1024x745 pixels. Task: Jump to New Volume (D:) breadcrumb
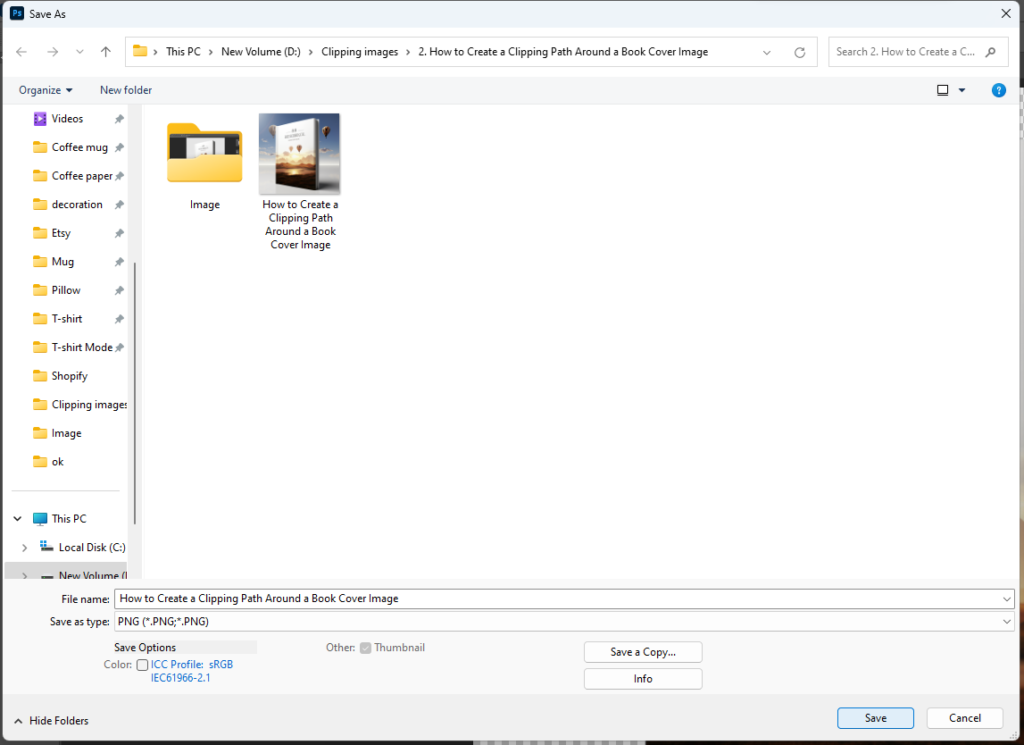(261, 52)
